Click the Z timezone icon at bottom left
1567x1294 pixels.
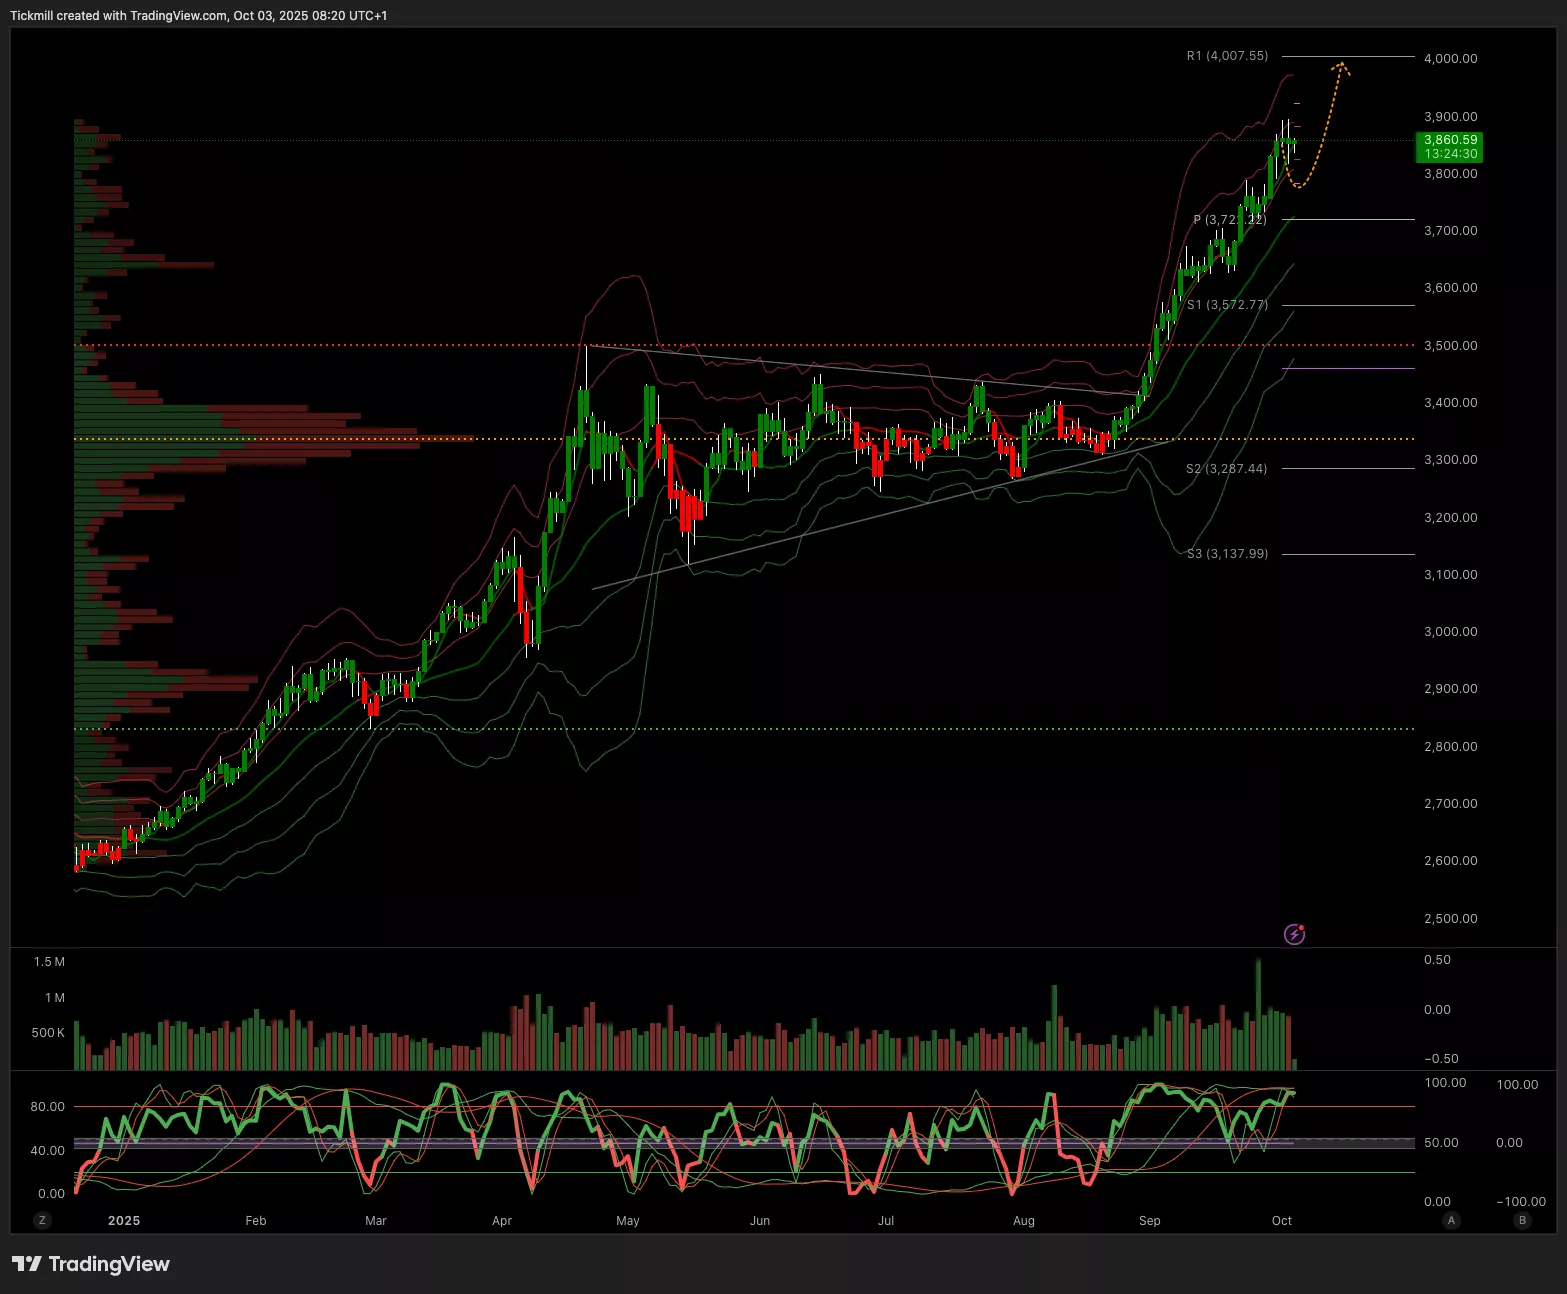pyautogui.click(x=42, y=1220)
